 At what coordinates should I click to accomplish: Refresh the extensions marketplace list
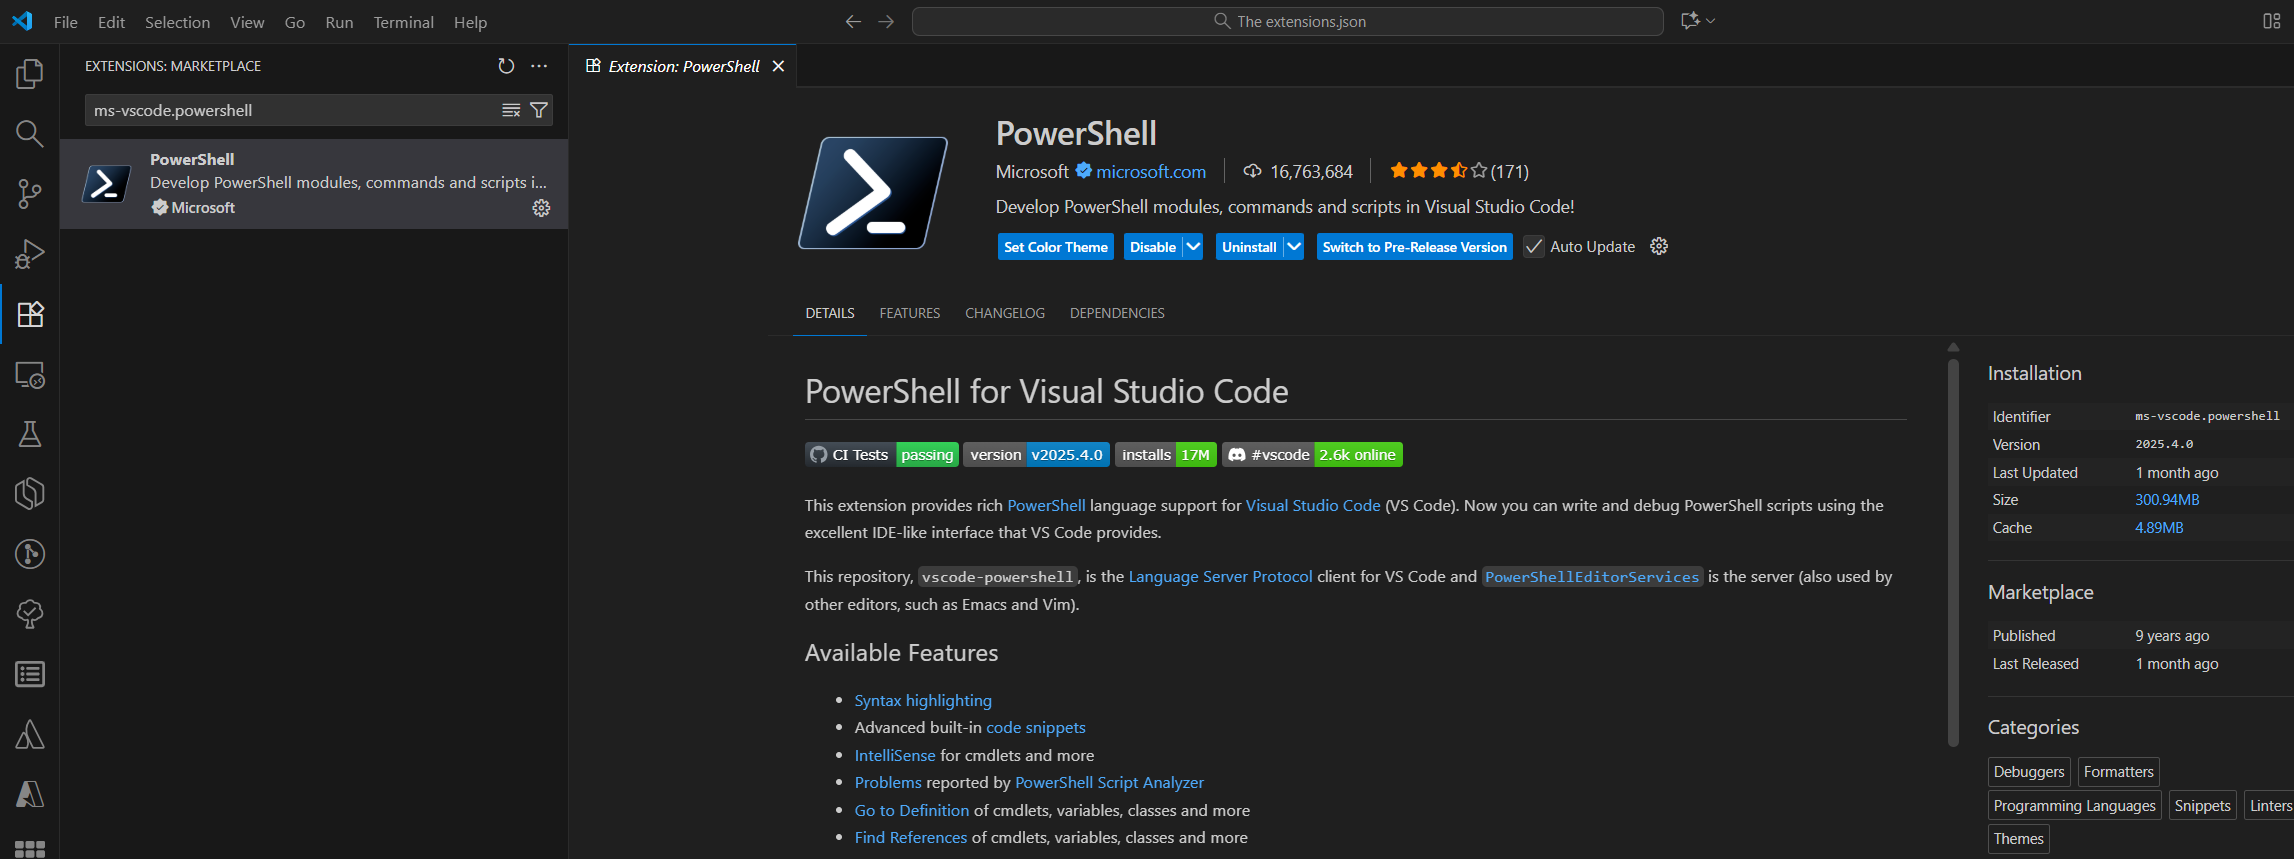pyautogui.click(x=506, y=66)
